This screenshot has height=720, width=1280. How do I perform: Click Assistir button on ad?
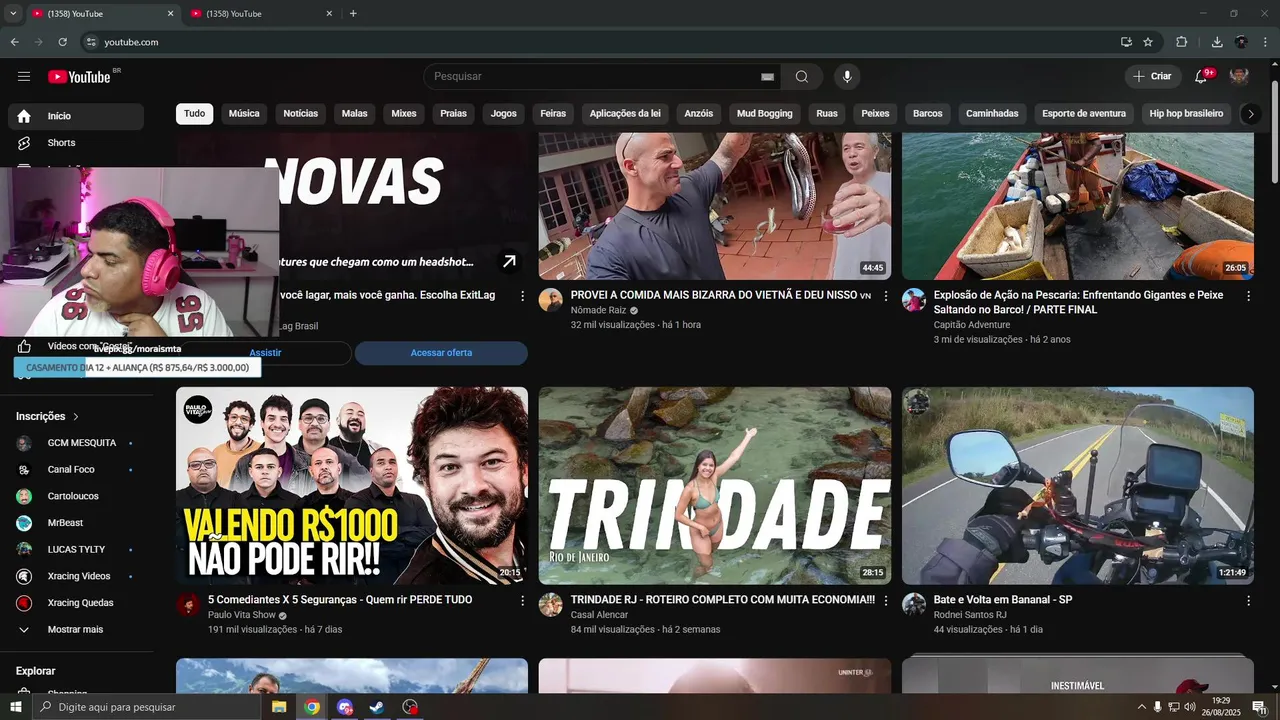pos(265,353)
